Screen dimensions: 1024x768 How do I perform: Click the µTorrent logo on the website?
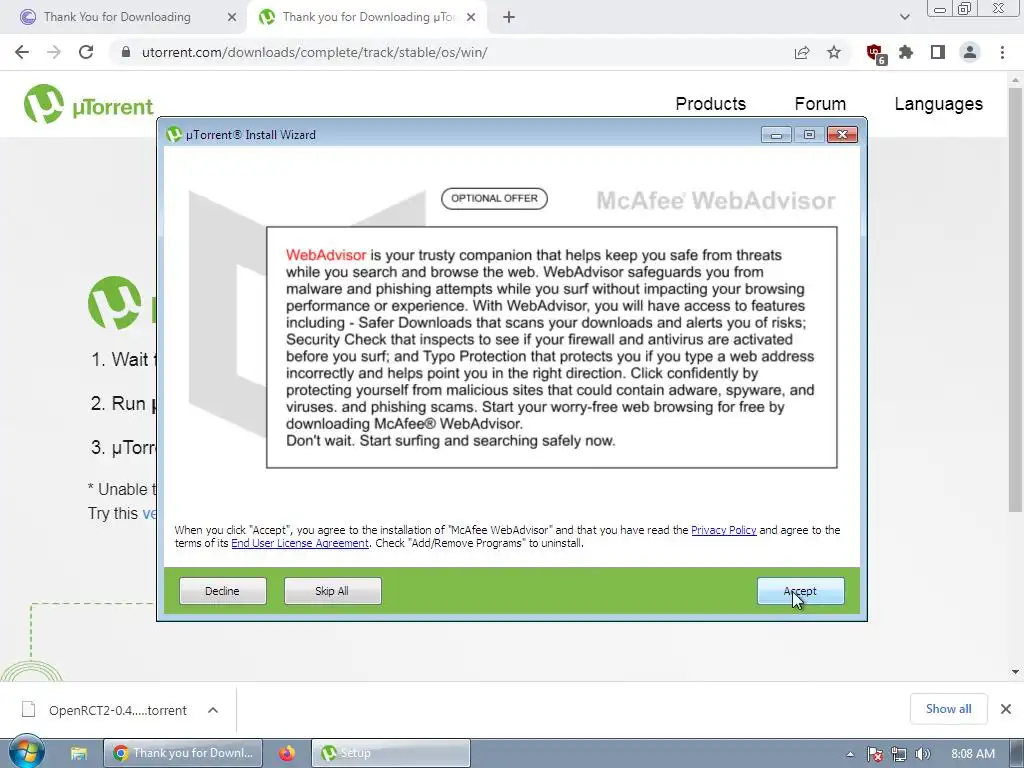[x=88, y=104]
